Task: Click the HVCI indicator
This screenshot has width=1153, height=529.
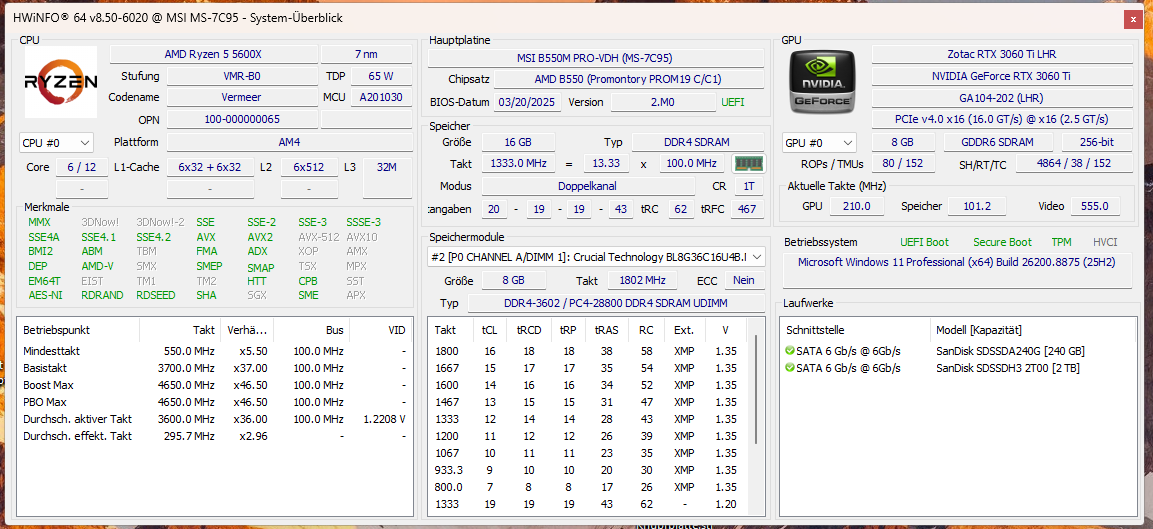Action: (x=1105, y=242)
